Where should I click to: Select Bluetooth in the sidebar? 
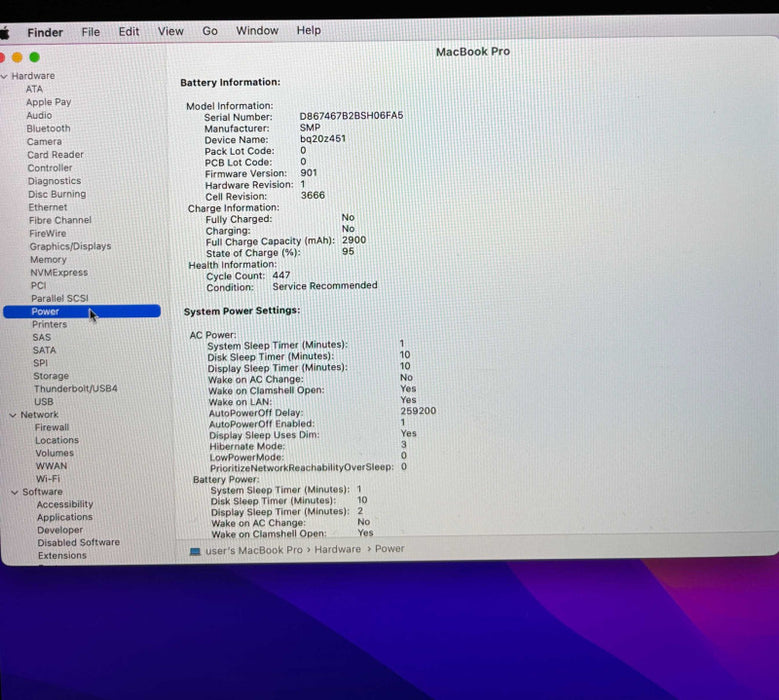[48, 128]
